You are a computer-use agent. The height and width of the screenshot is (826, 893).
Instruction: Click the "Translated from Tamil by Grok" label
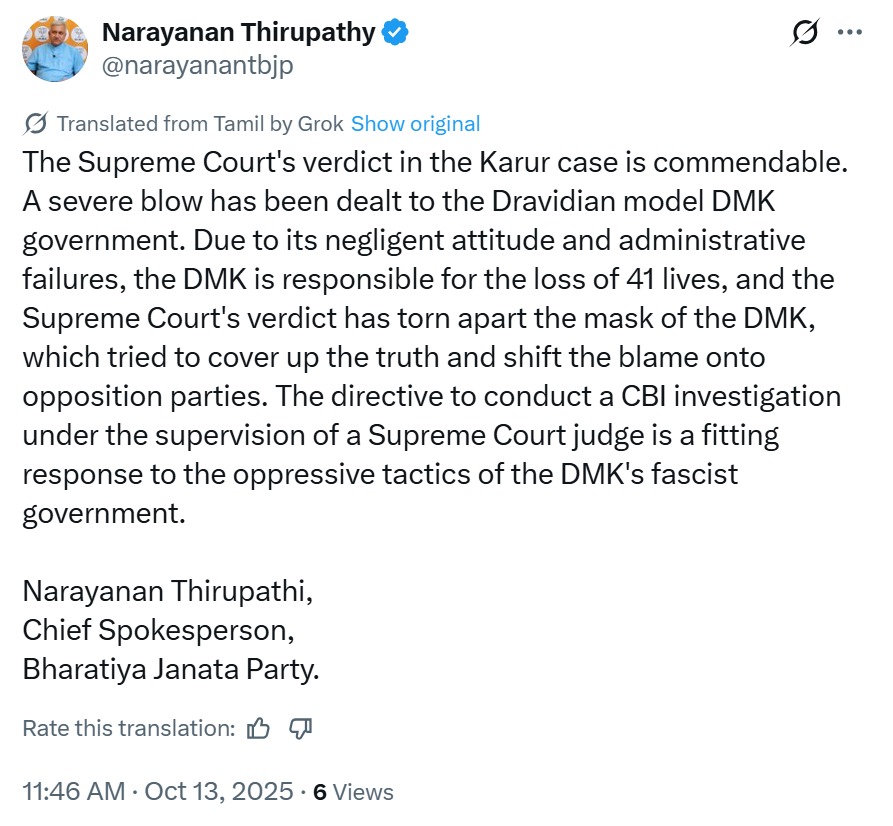click(x=200, y=124)
